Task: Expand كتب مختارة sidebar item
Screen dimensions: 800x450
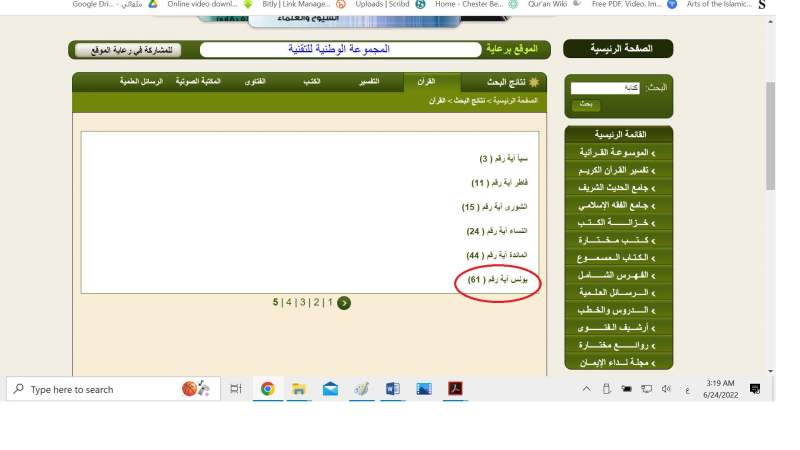Action: [618, 240]
